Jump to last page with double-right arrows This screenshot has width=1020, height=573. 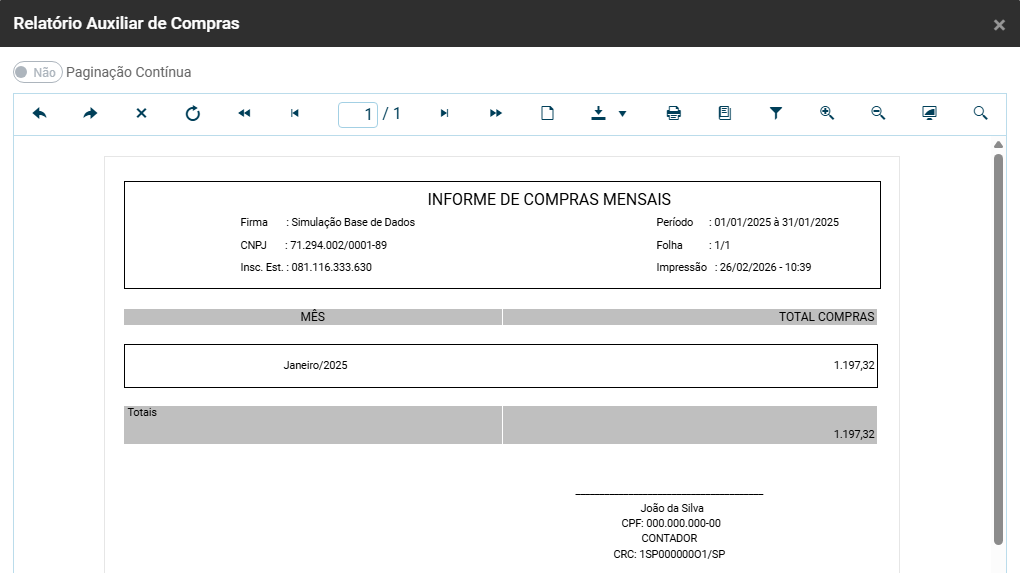496,114
